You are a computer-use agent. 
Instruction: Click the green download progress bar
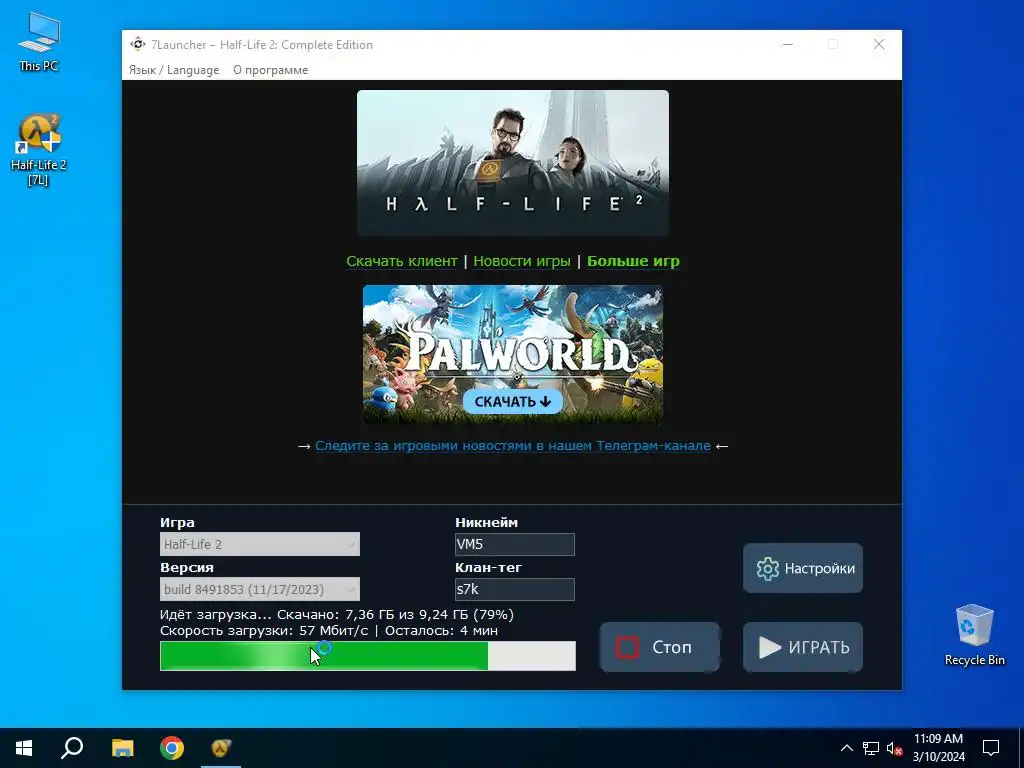tap(368, 656)
